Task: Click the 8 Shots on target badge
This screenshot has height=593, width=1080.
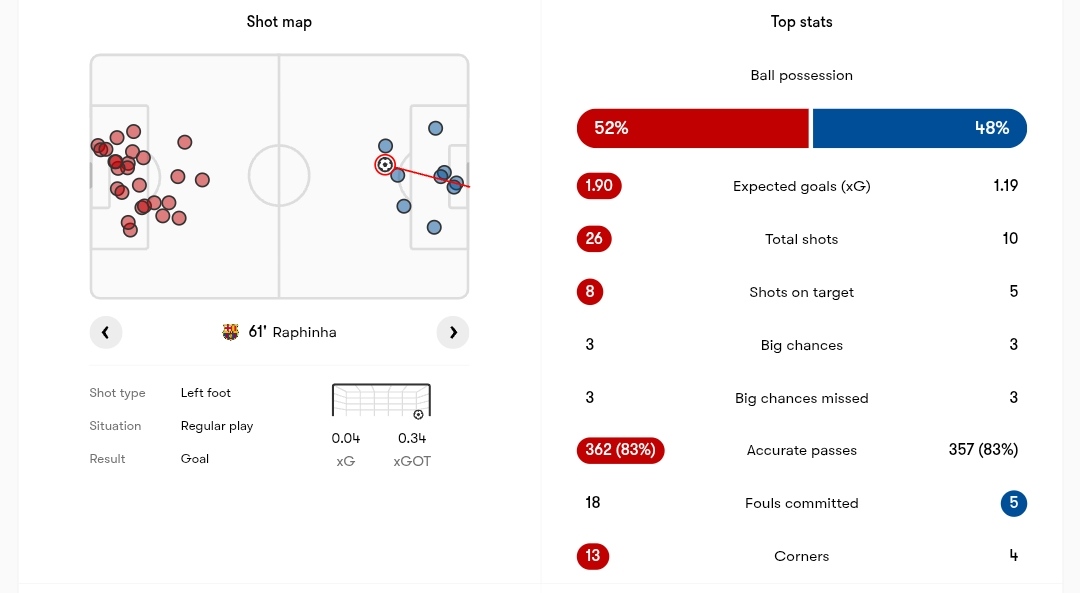Action: tap(590, 292)
